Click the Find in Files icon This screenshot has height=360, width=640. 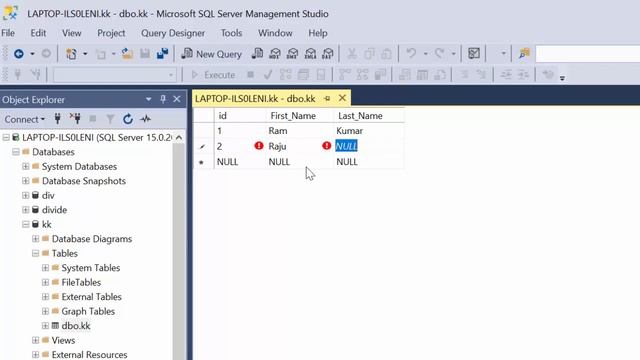tap(524, 53)
